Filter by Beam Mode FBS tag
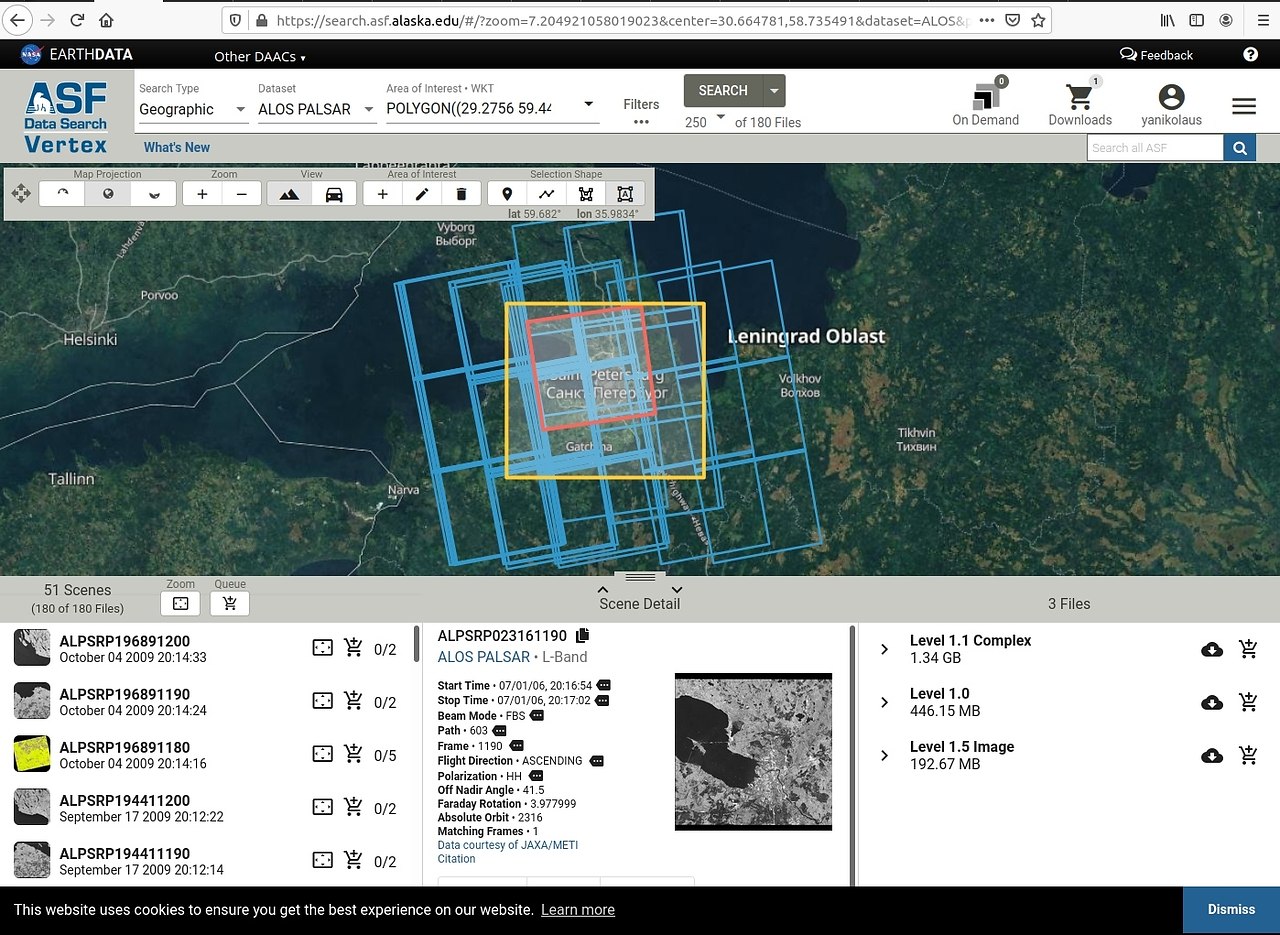 (537, 716)
